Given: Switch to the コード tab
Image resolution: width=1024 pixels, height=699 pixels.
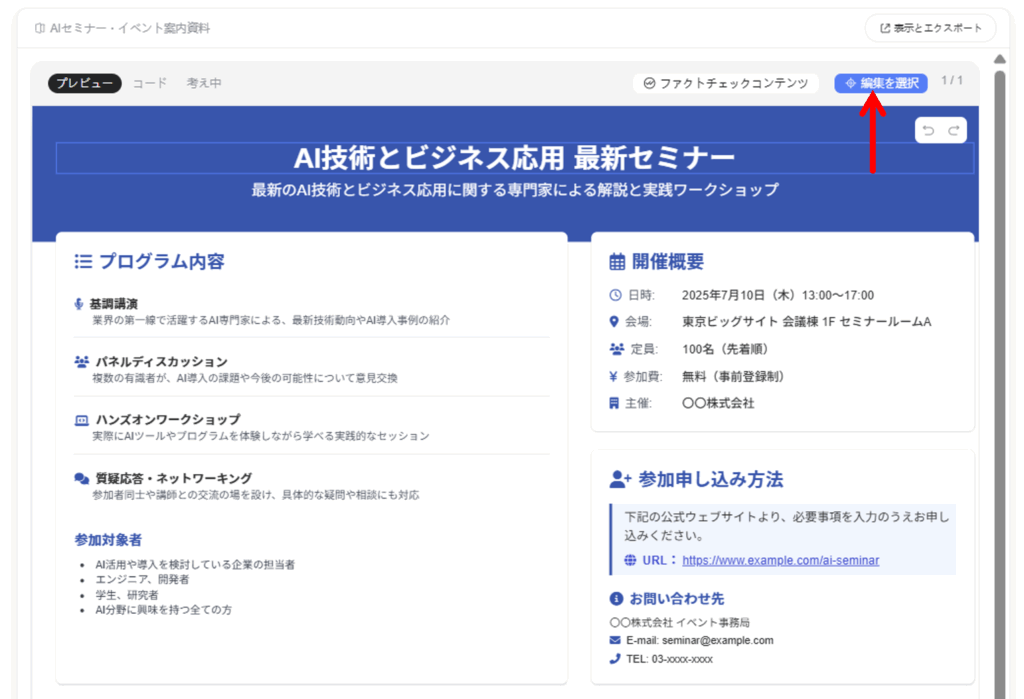Looking at the screenshot, I should tap(150, 83).
